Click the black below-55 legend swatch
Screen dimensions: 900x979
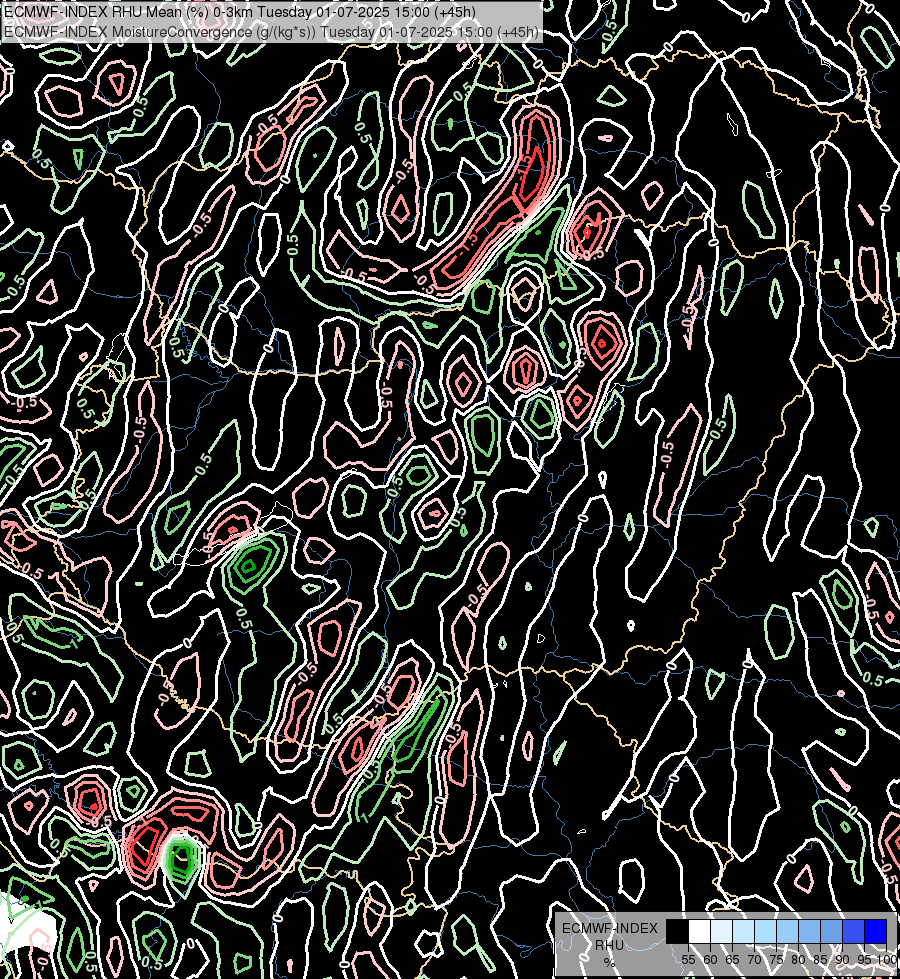click(678, 931)
